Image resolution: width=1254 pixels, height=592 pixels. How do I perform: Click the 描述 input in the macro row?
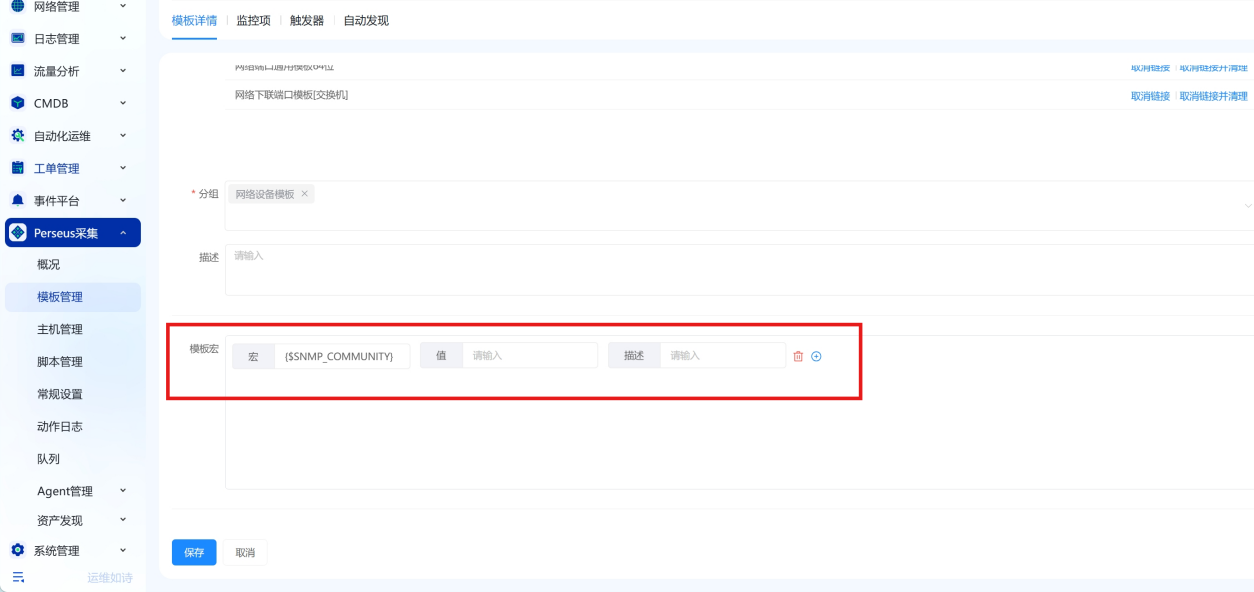click(723, 356)
